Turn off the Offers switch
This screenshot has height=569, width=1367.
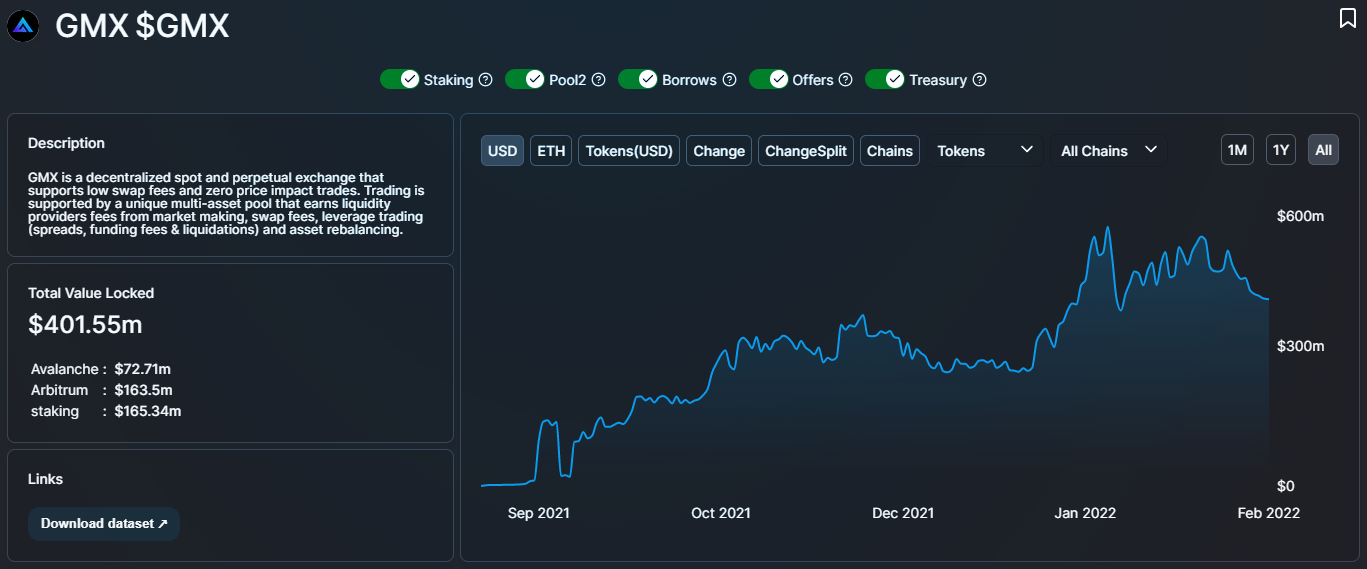tap(768, 79)
